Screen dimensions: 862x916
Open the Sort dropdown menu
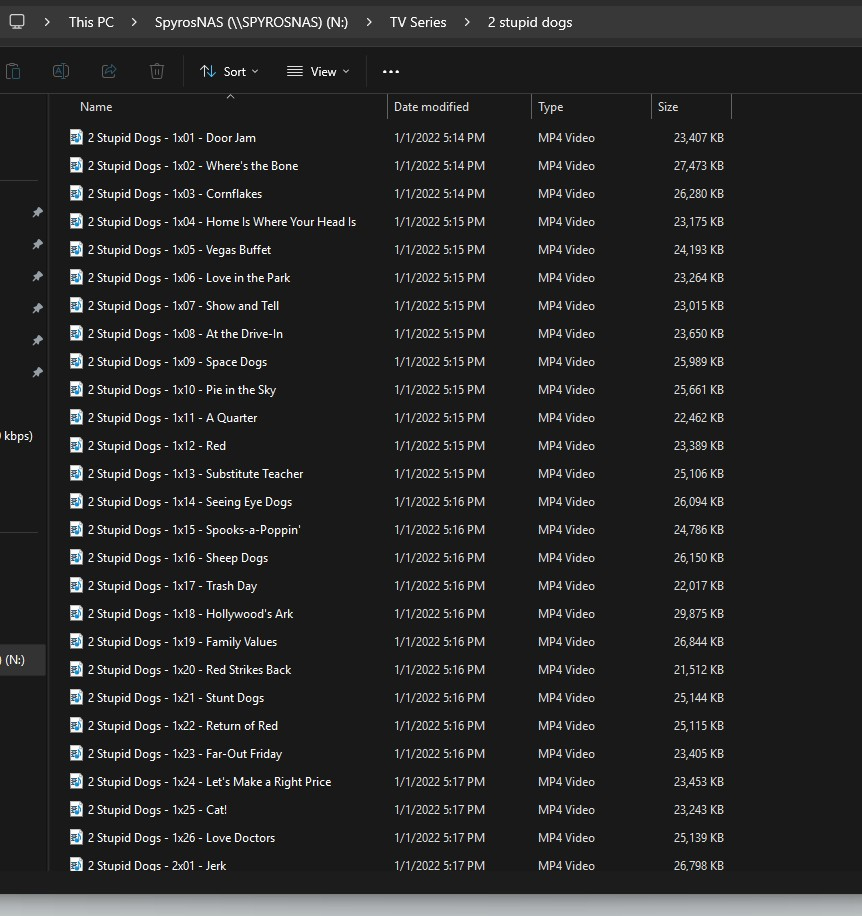[229, 71]
